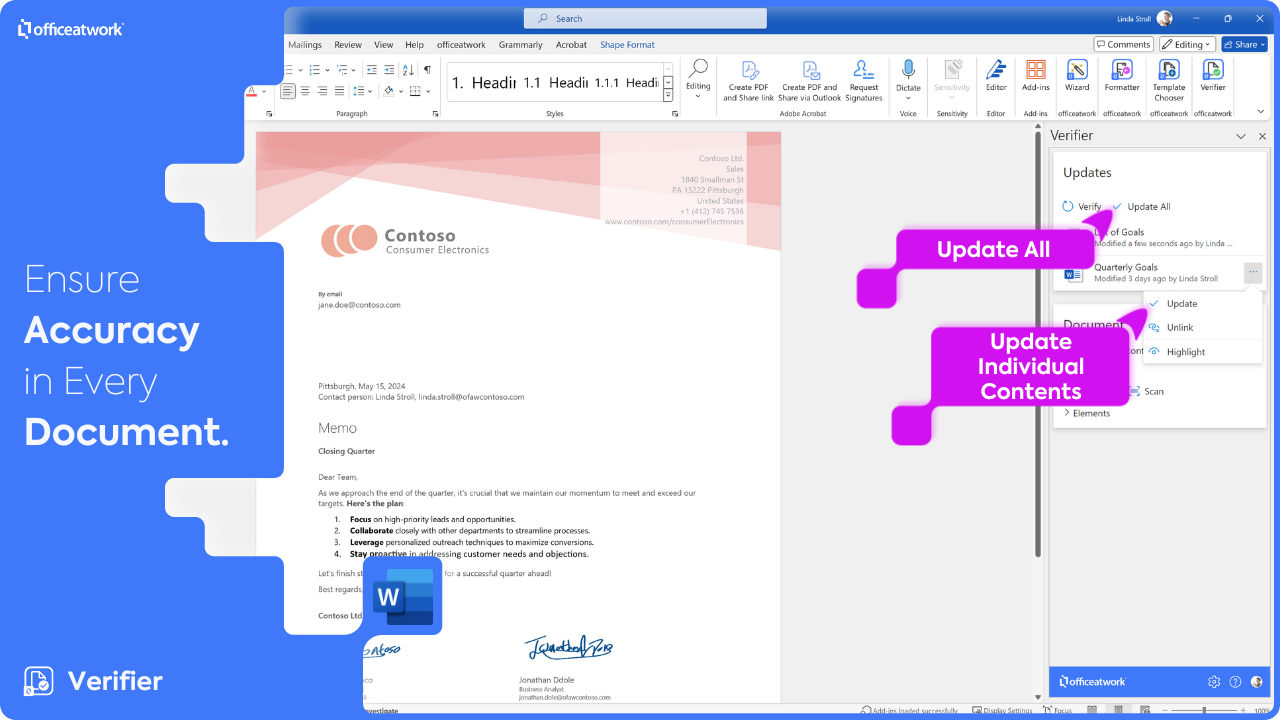Apply paragraph shading fill color
The image size is (1280, 720).
tap(388, 91)
